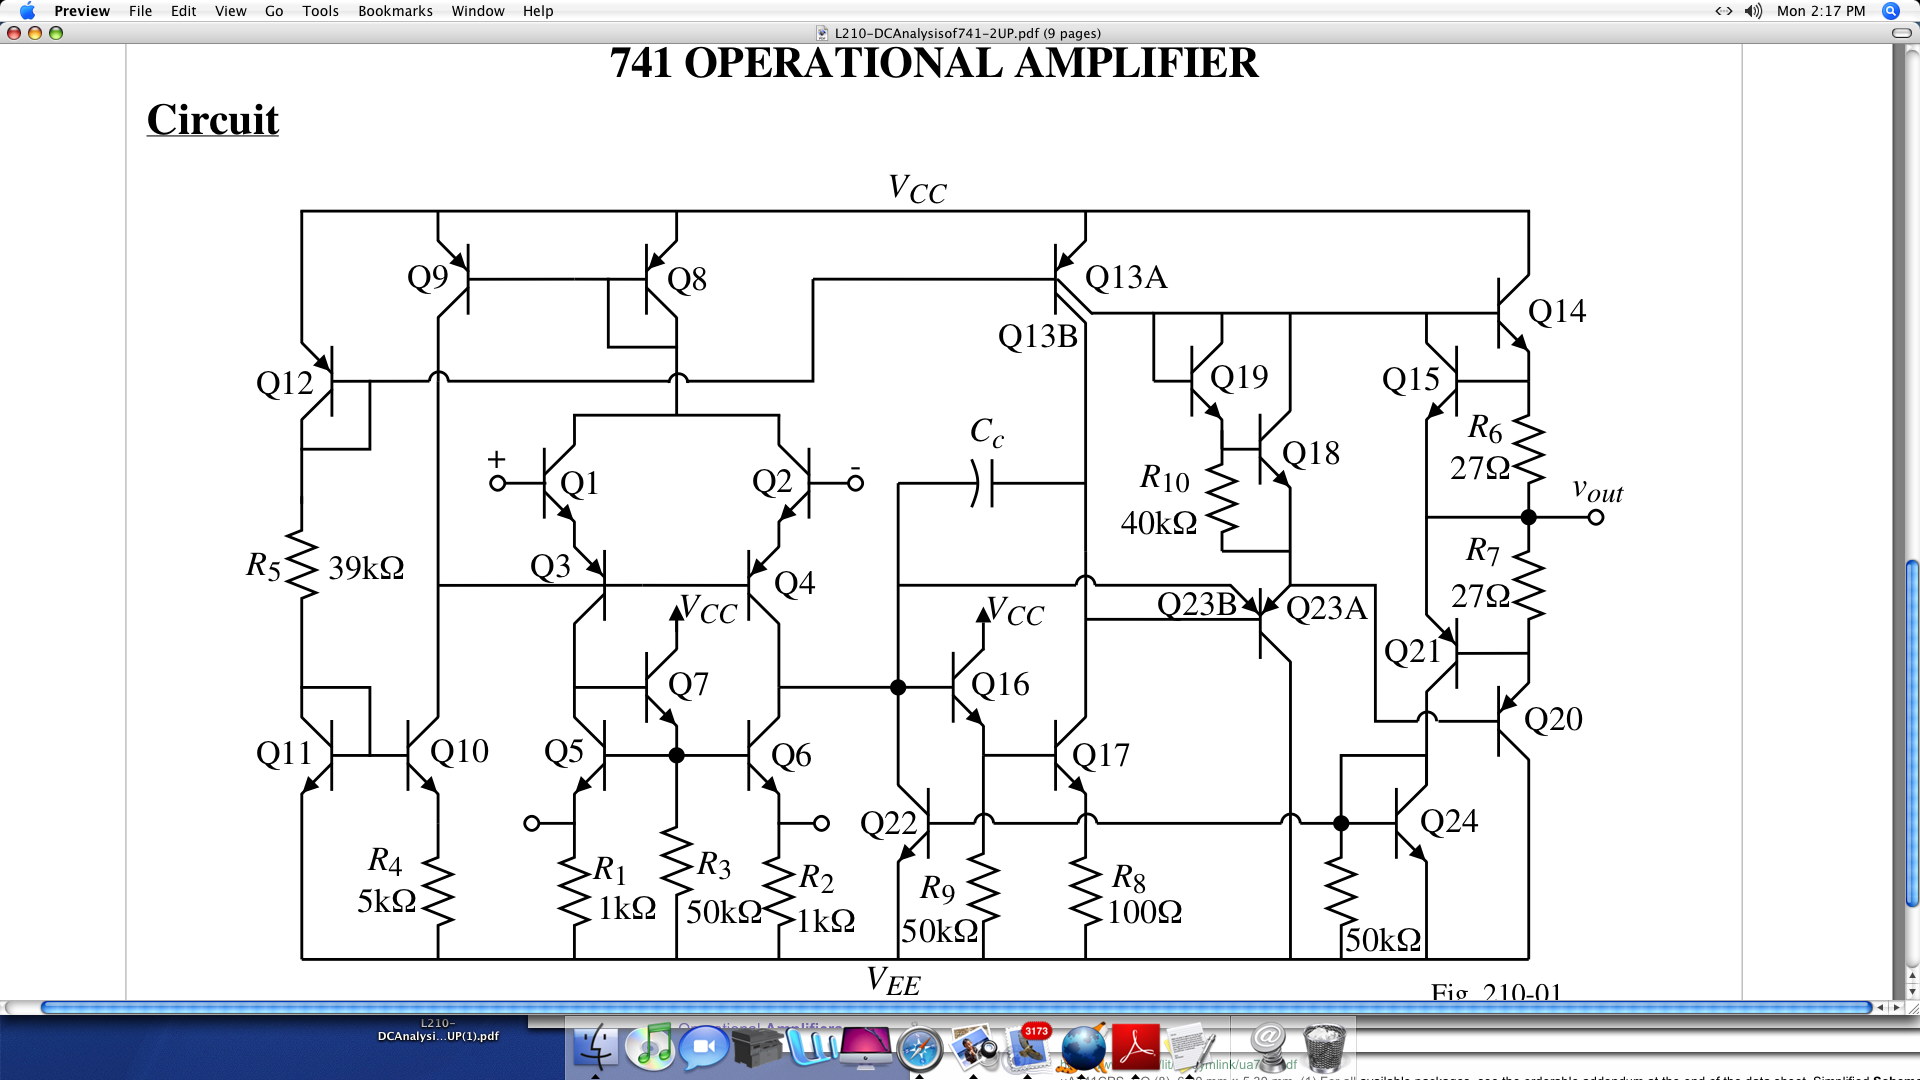Open Mail with 3173 unread badge
This screenshot has width=1920, height=1080.
click(x=1027, y=1047)
